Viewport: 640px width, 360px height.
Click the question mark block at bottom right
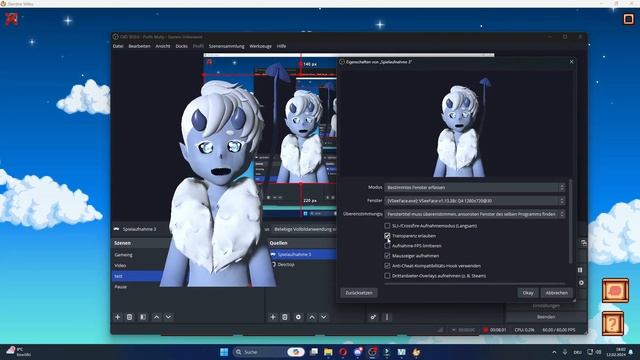[612, 323]
